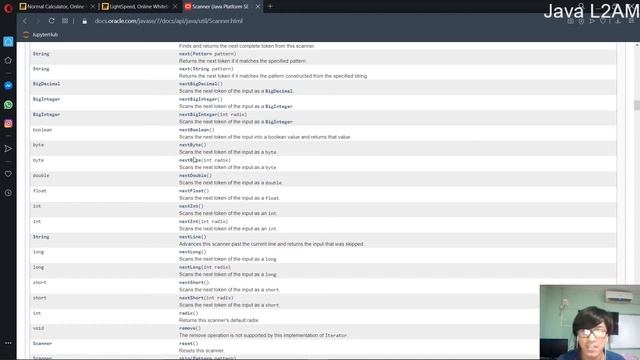Open the nextLong(int radix) method link

tap(204, 267)
